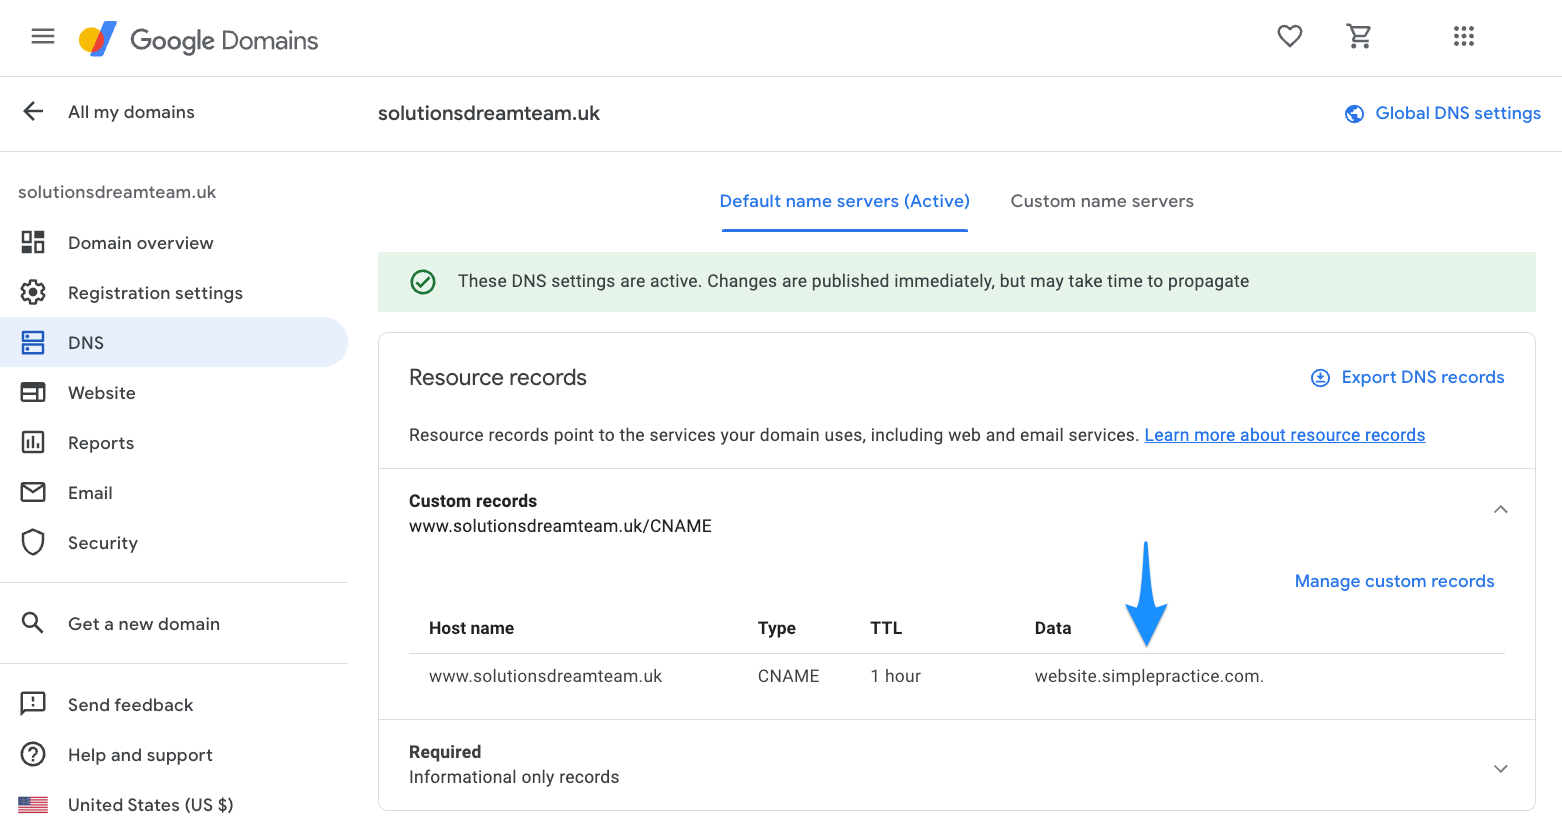Open the Google apps grid
The image size is (1562, 825).
(1464, 37)
